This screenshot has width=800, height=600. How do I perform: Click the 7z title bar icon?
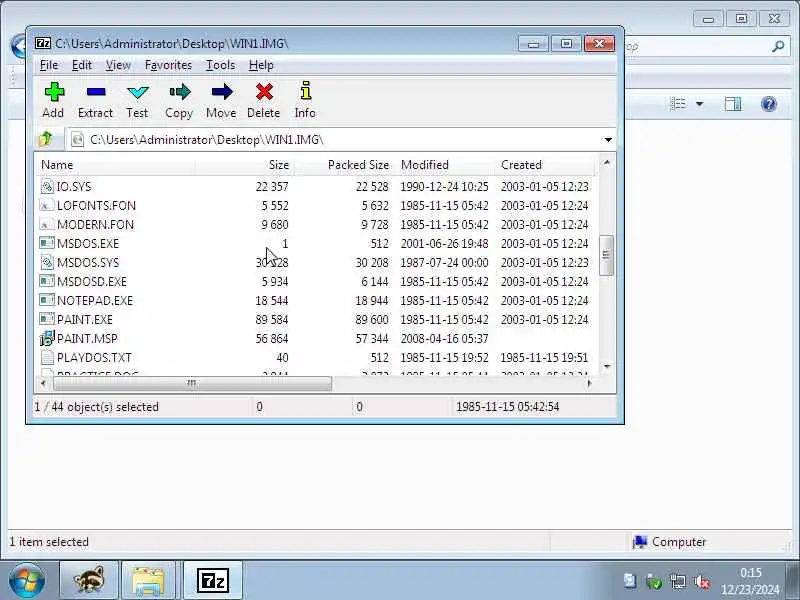43,43
